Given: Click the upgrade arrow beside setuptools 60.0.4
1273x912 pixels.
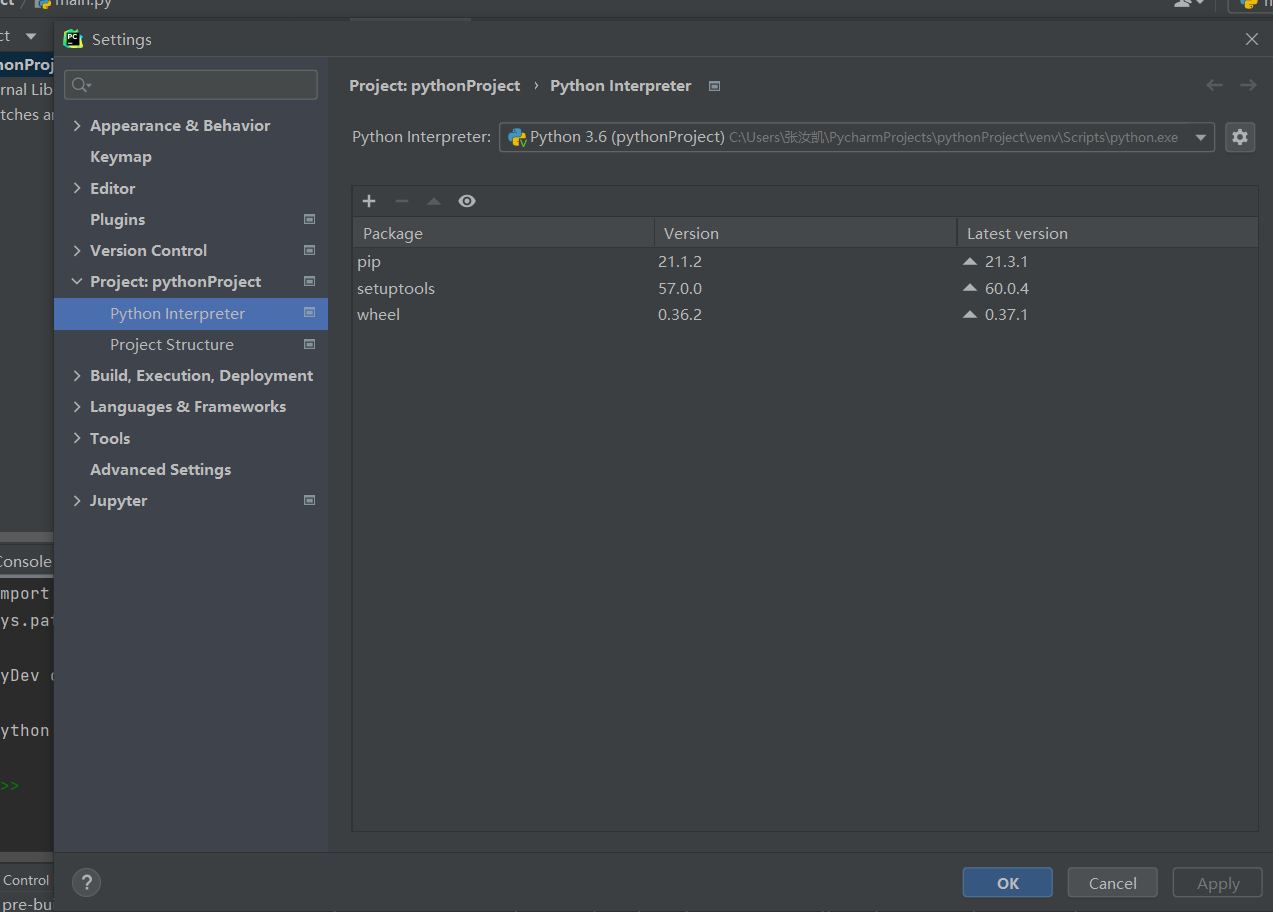Looking at the screenshot, I should 969,288.
